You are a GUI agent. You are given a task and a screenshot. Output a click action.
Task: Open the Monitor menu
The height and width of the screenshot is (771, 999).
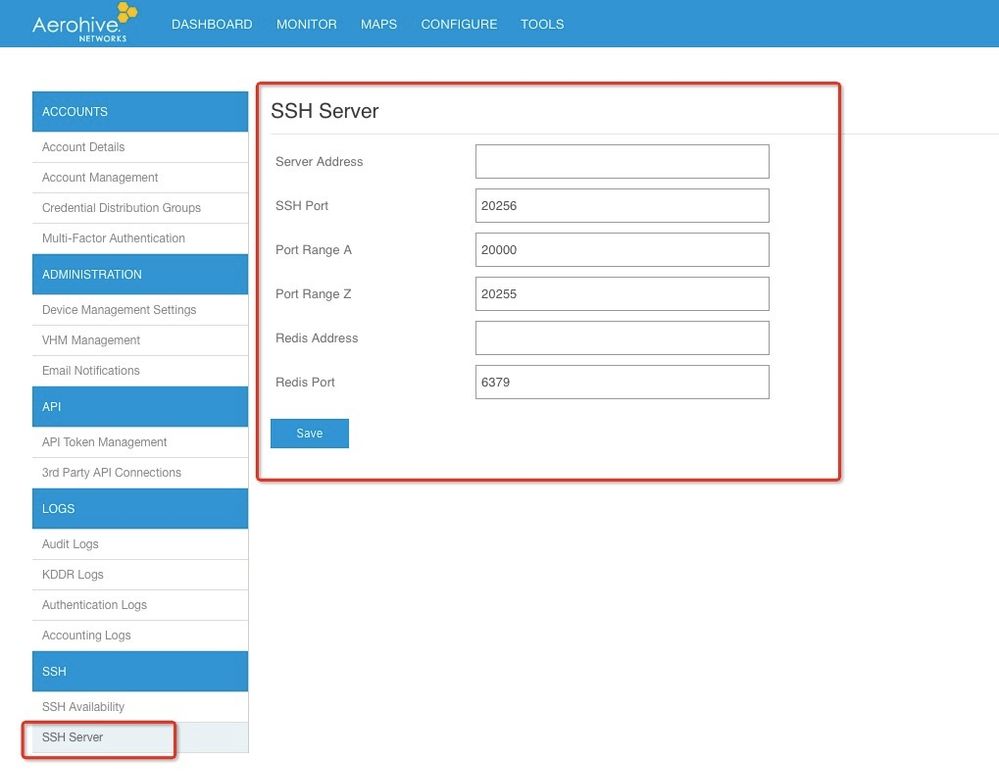[306, 24]
